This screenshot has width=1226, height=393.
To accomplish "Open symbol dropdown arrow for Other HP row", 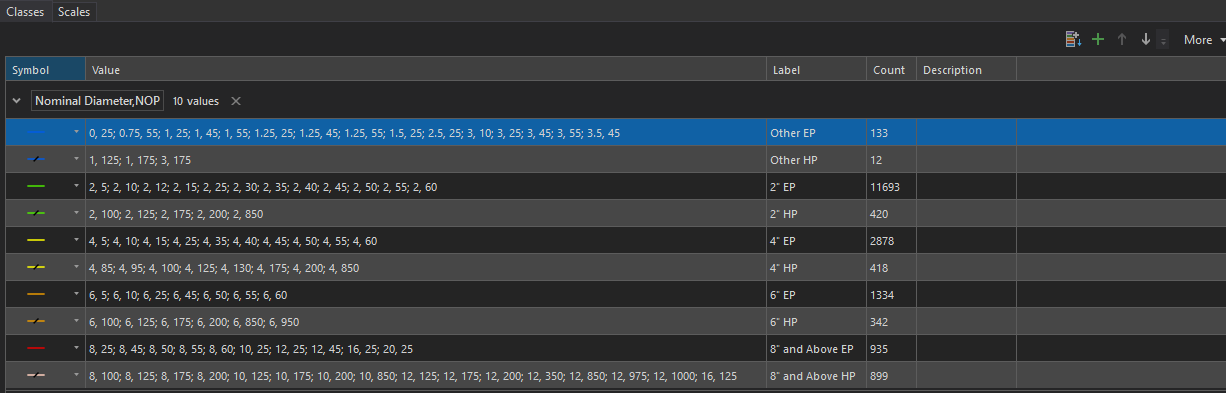I will point(76,159).
